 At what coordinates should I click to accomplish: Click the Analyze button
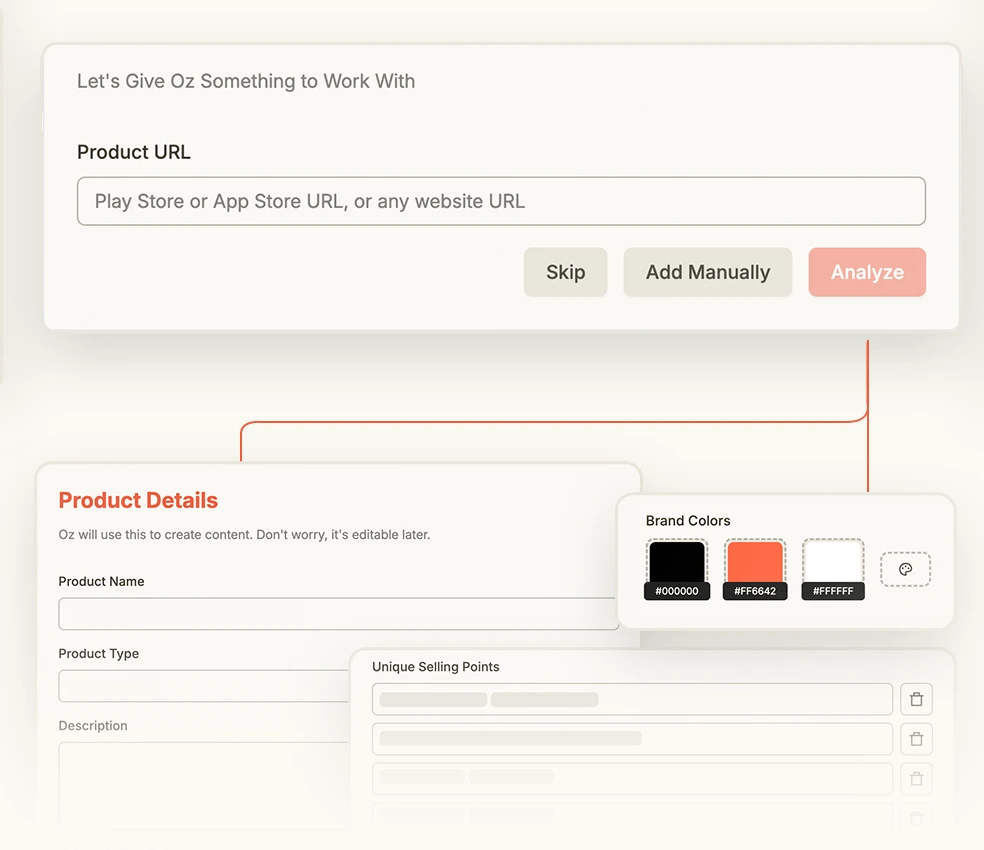(867, 272)
